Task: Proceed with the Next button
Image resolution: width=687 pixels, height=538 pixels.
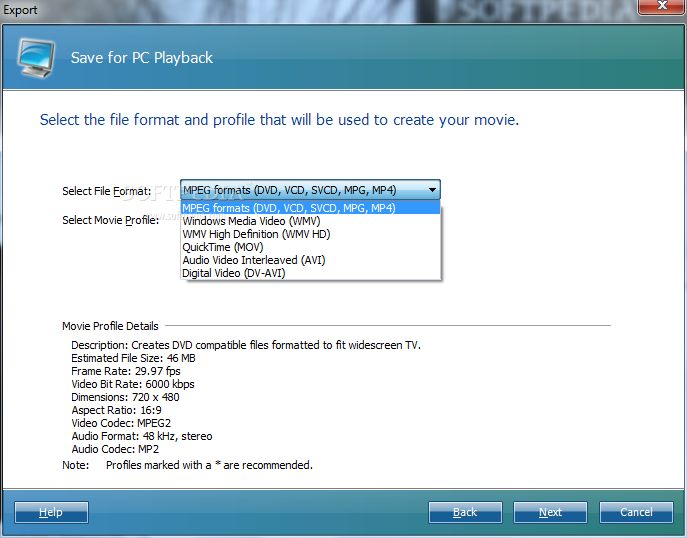Action: pyautogui.click(x=550, y=512)
